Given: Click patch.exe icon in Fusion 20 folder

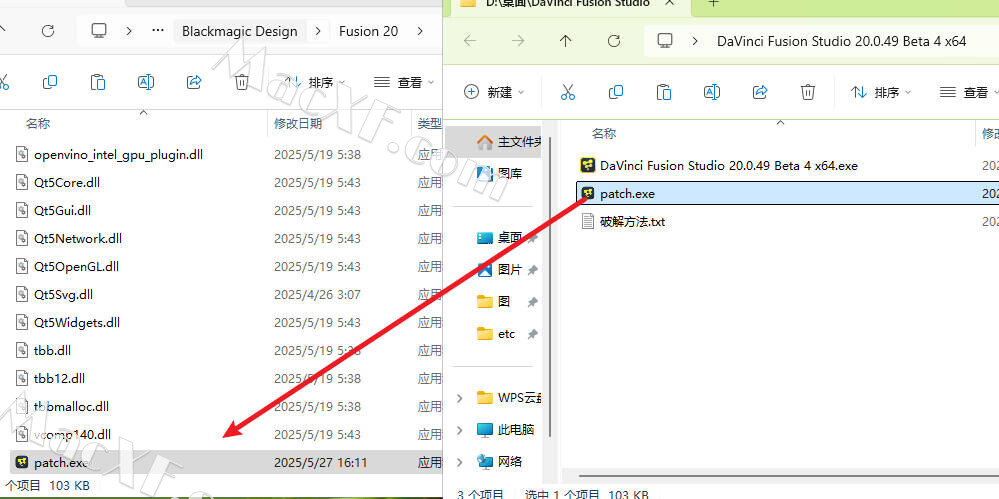Looking at the screenshot, I should (22, 462).
